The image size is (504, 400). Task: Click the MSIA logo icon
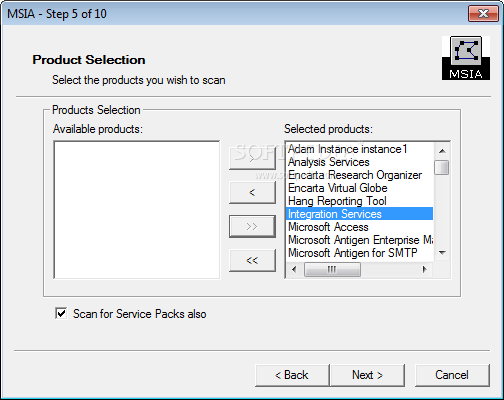tap(466, 58)
